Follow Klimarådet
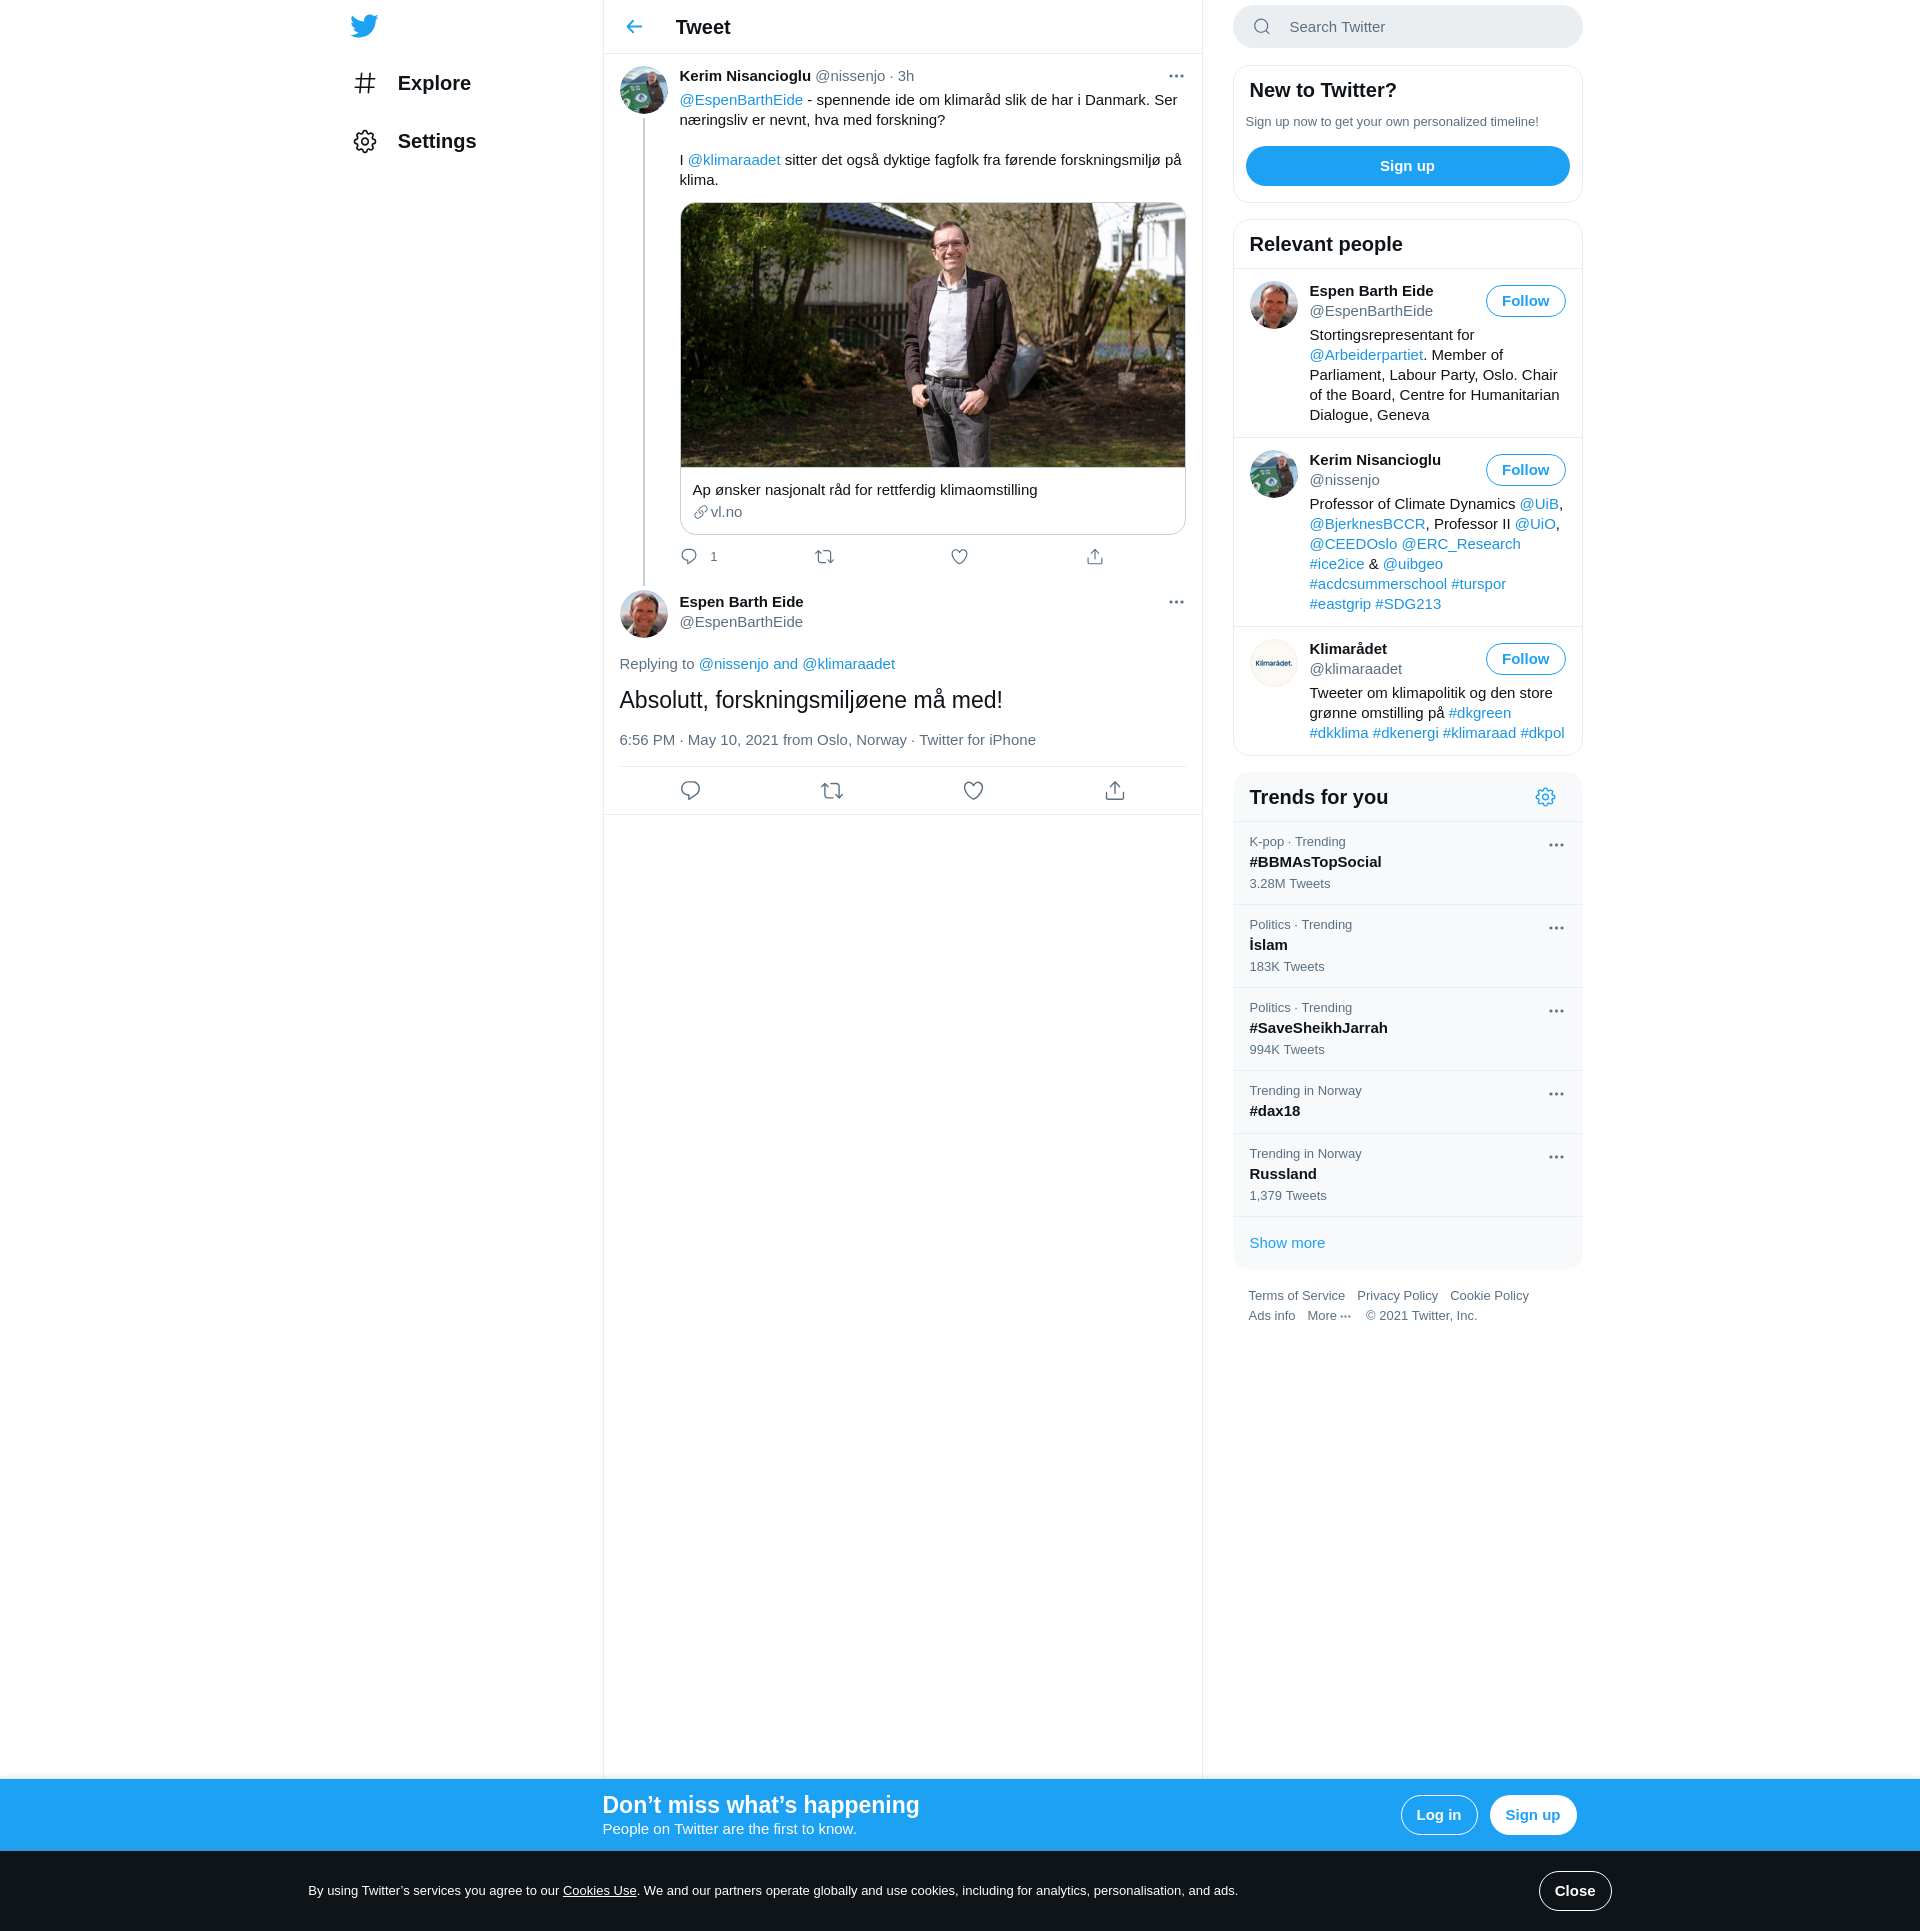This screenshot has width=1920, height=1931. [x=1525, y=659]
